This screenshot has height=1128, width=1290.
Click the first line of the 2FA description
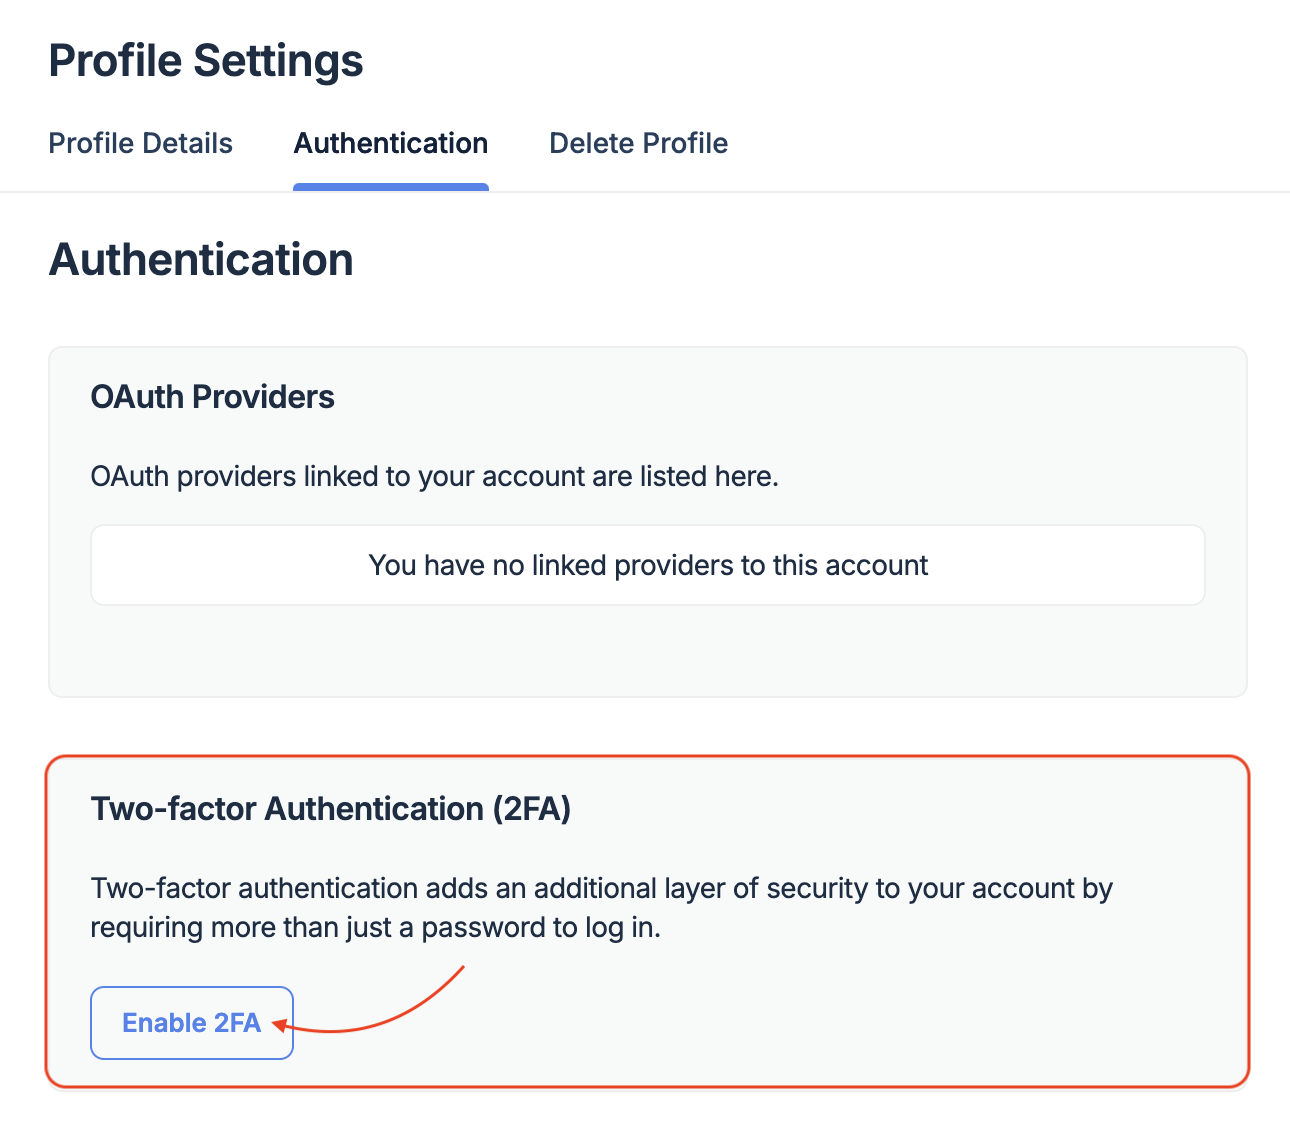point(601,888)
